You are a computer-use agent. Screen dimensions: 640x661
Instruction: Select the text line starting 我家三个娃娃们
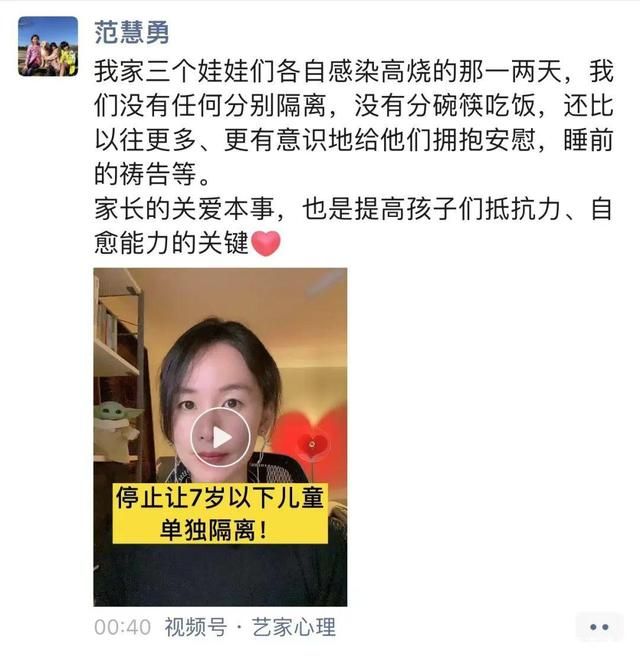[353, 71]
